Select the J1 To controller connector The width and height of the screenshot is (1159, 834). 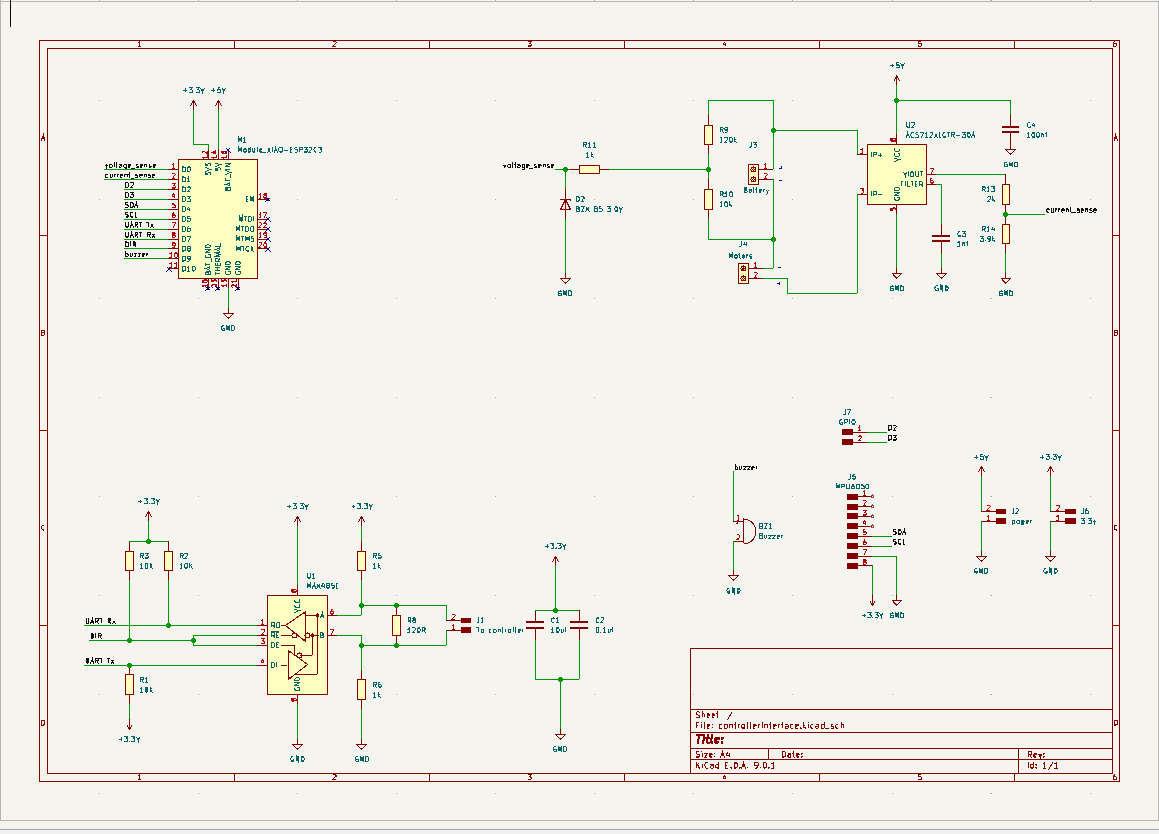click(x=465, y=625)
